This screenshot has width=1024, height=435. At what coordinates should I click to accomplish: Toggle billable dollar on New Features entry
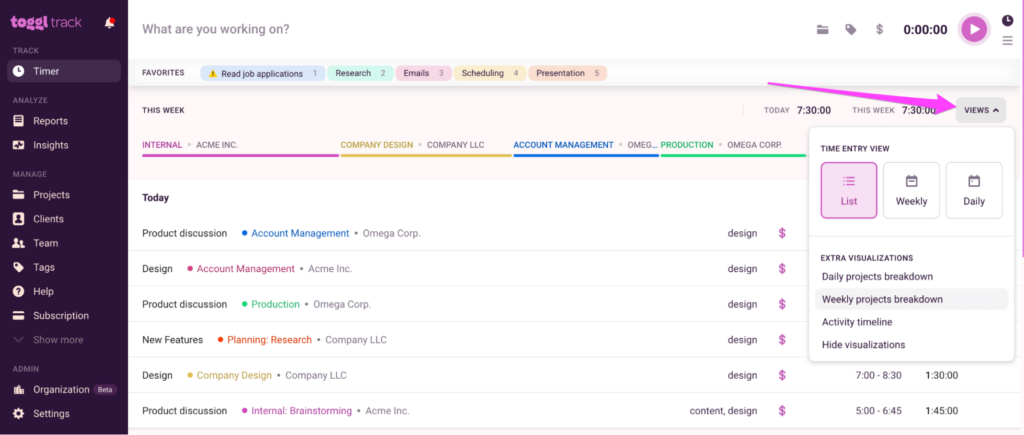pyautogui.click(x=782, y=340)
